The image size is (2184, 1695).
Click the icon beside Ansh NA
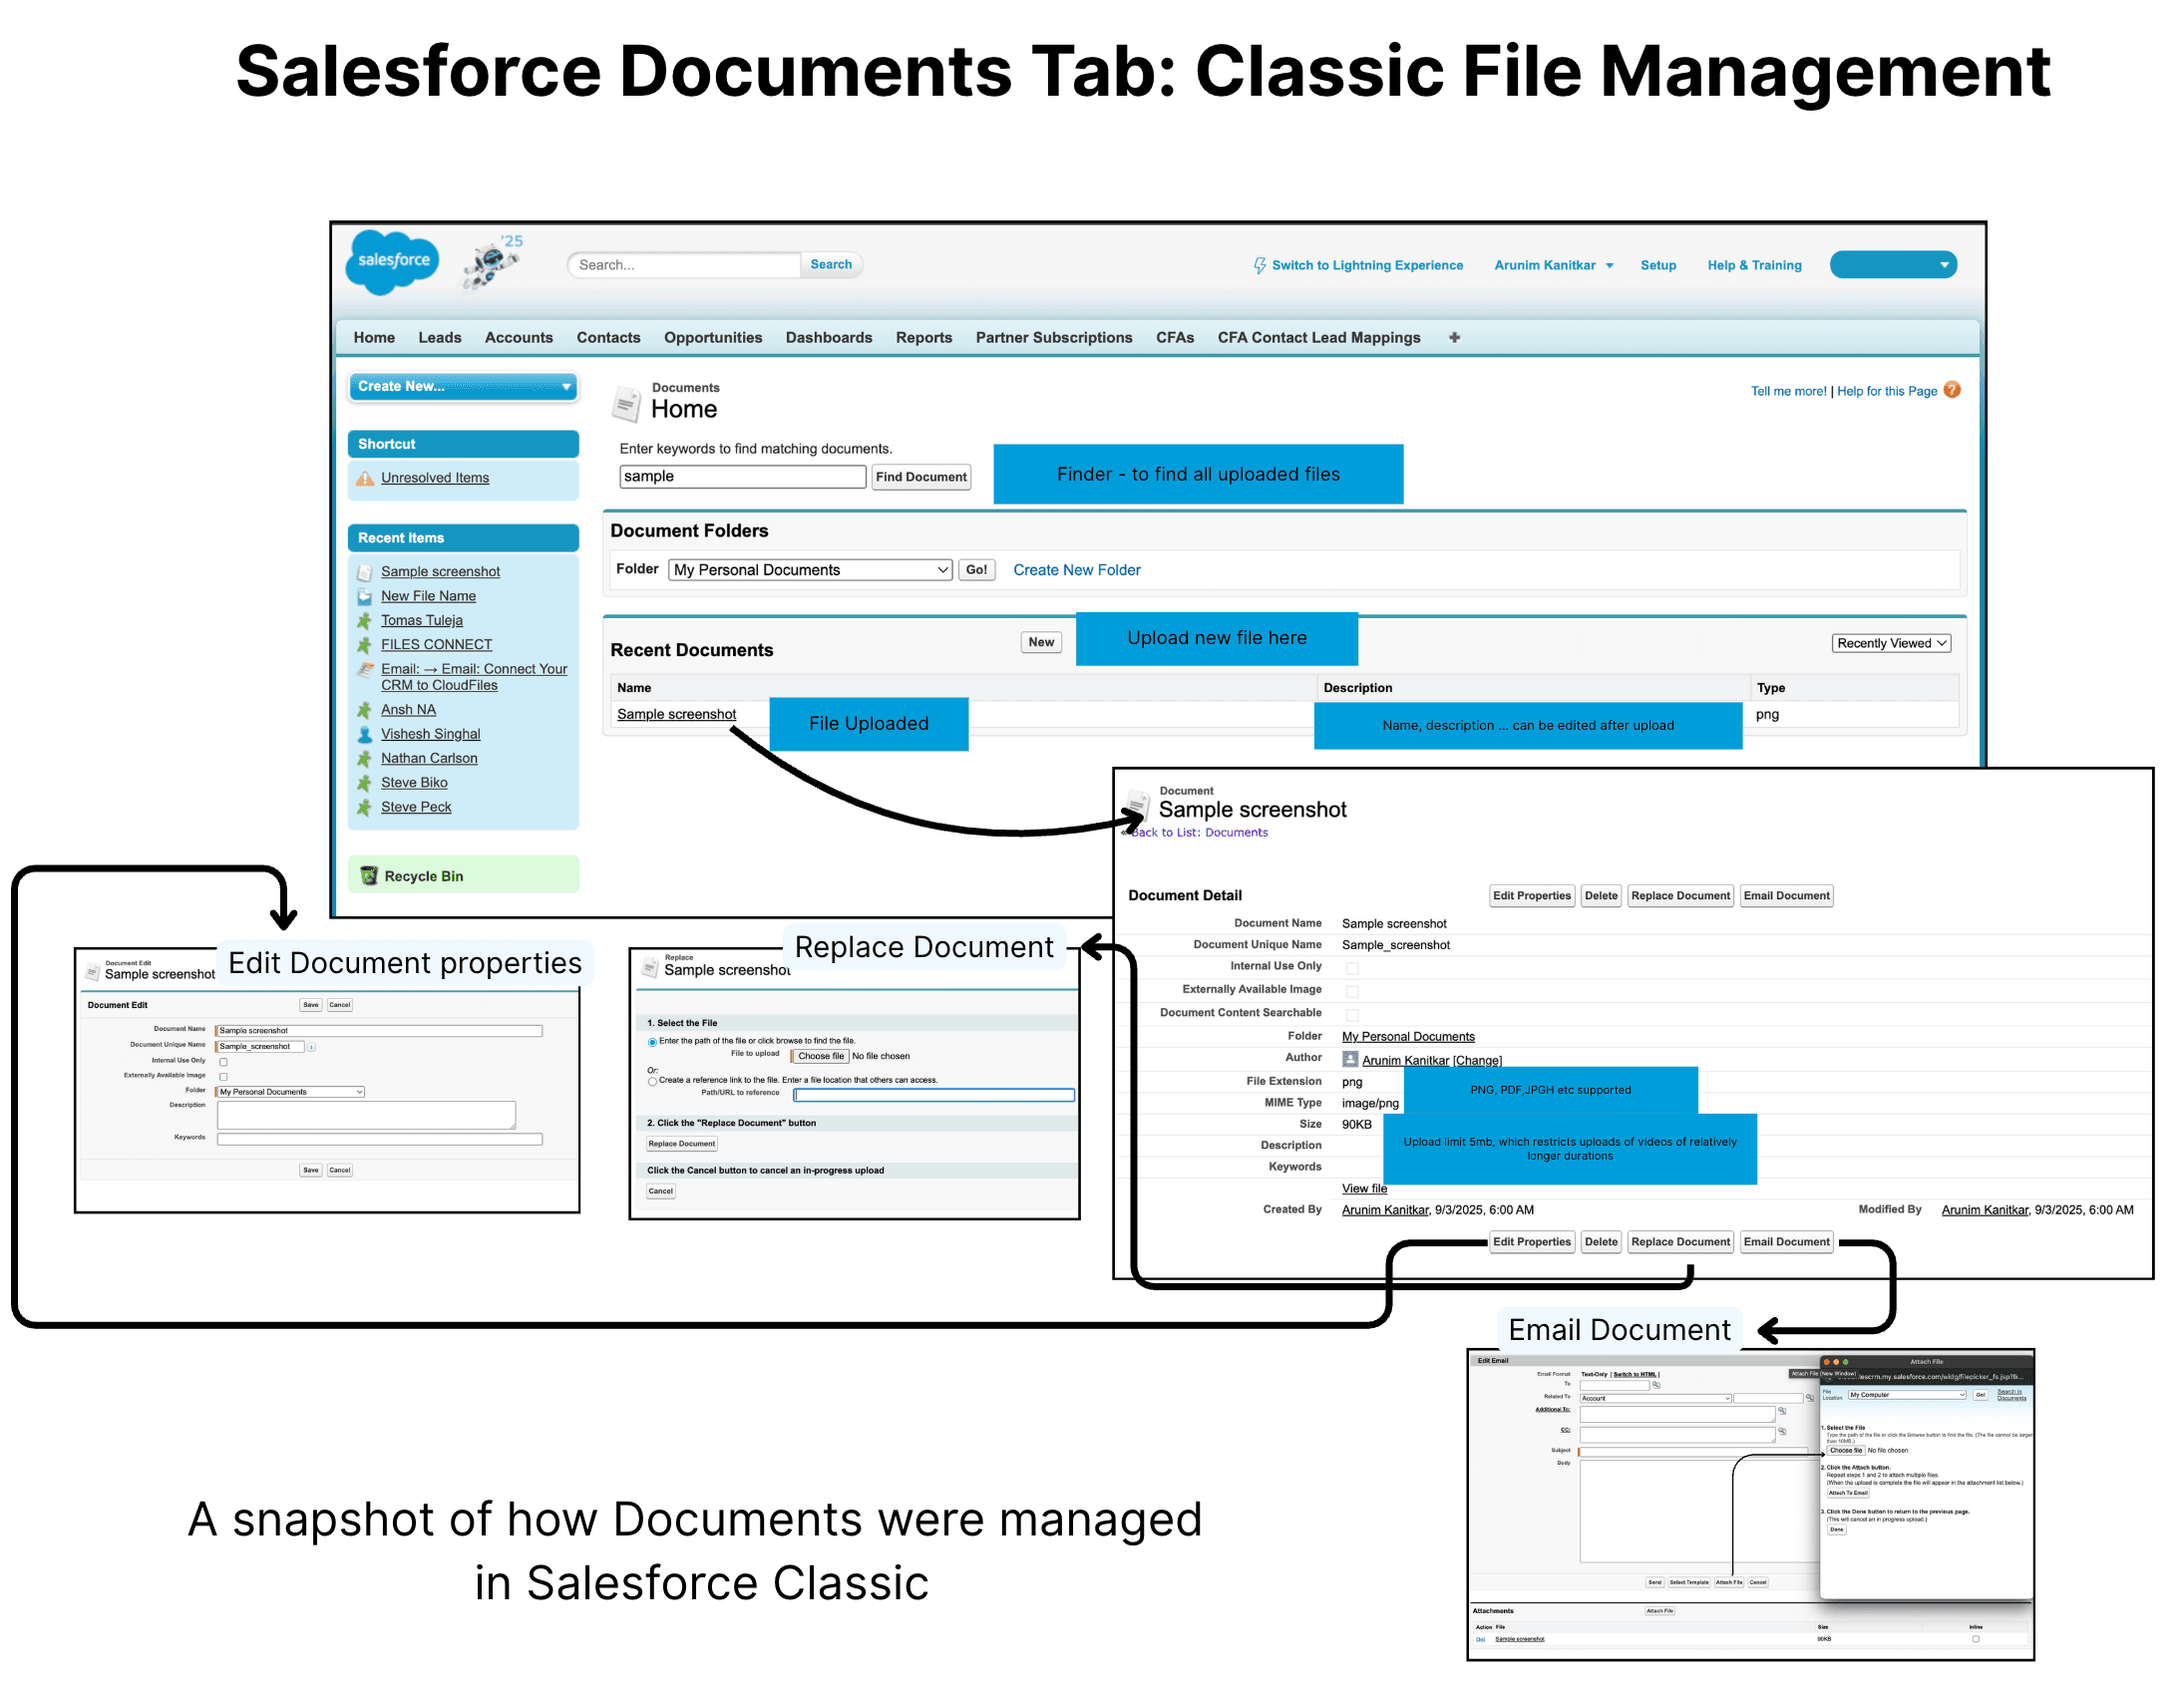tap(365, 710)
